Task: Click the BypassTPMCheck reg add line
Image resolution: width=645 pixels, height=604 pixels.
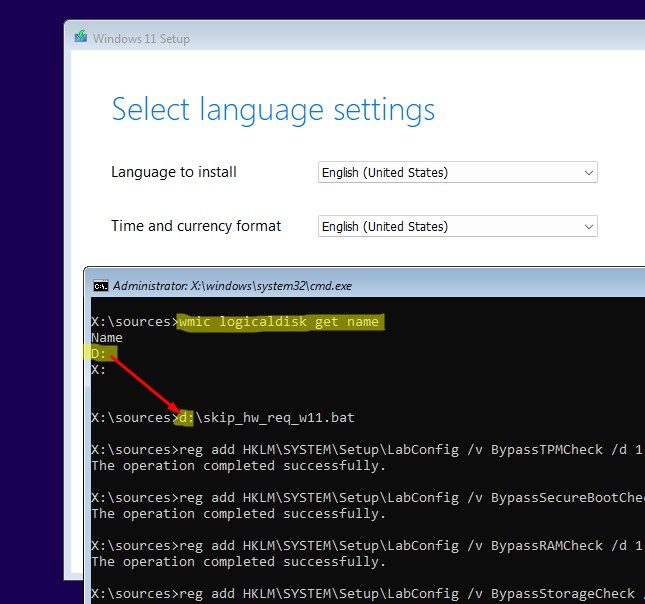Action: tap(360, 449)
